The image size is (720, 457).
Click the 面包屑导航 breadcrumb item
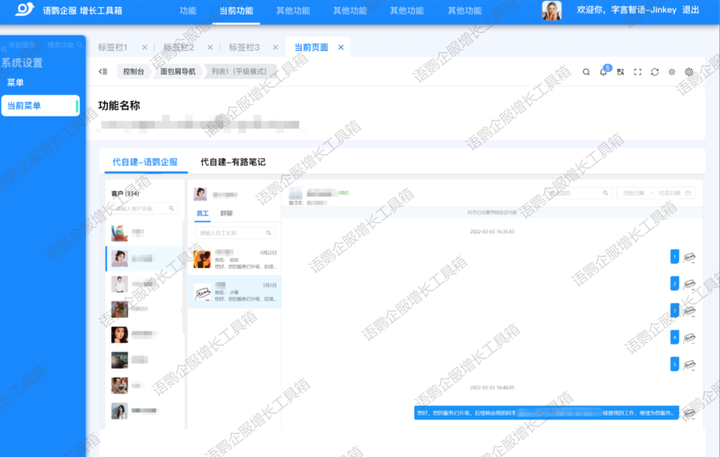tap(178, 72)
